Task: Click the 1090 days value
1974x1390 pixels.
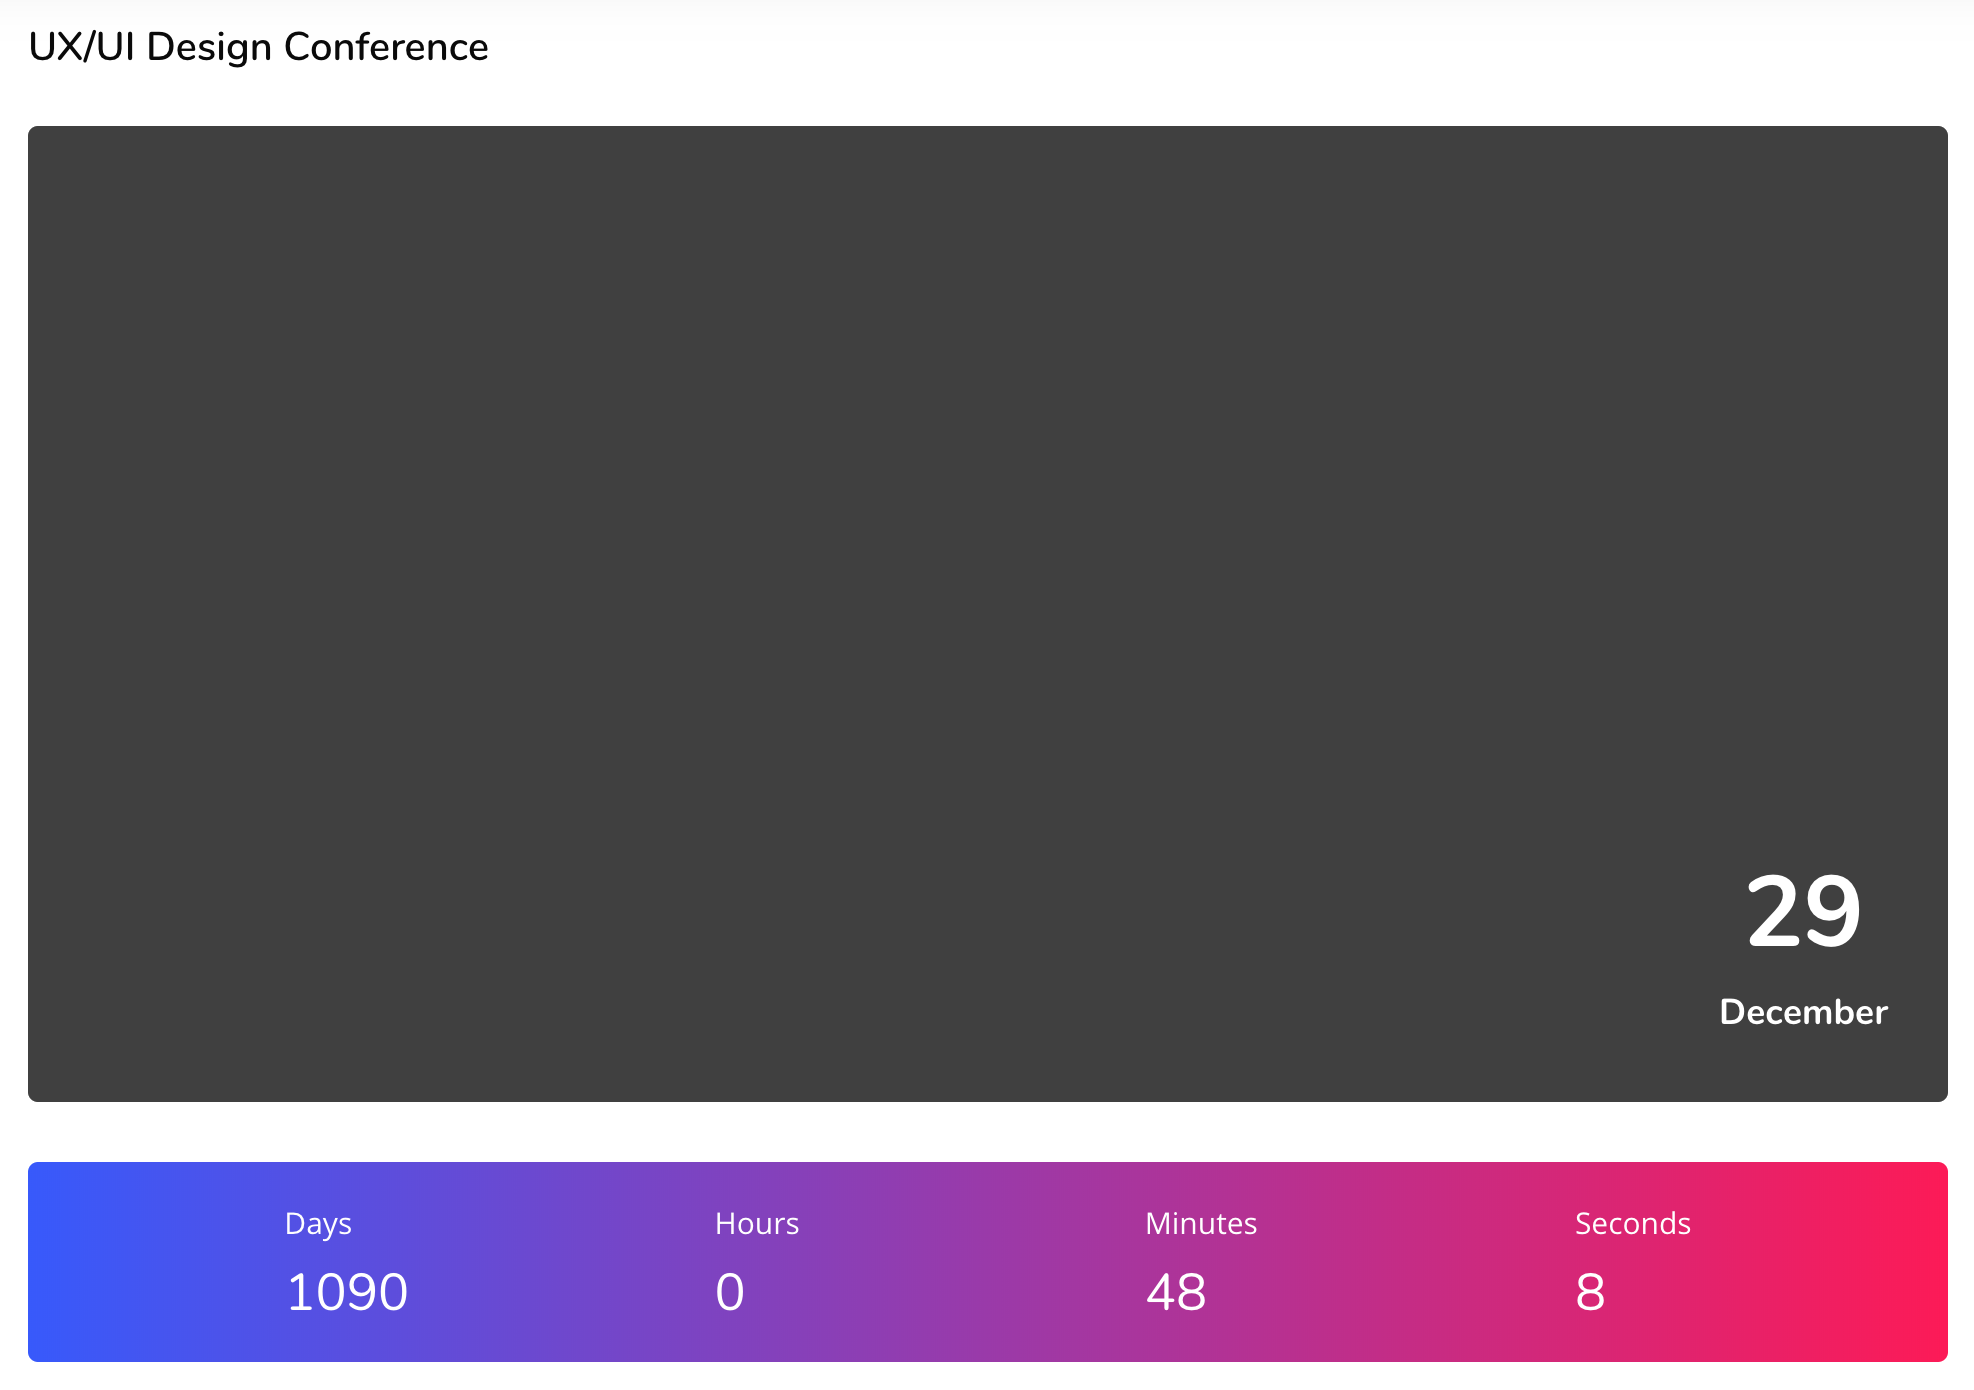Action: [347, 1291]
